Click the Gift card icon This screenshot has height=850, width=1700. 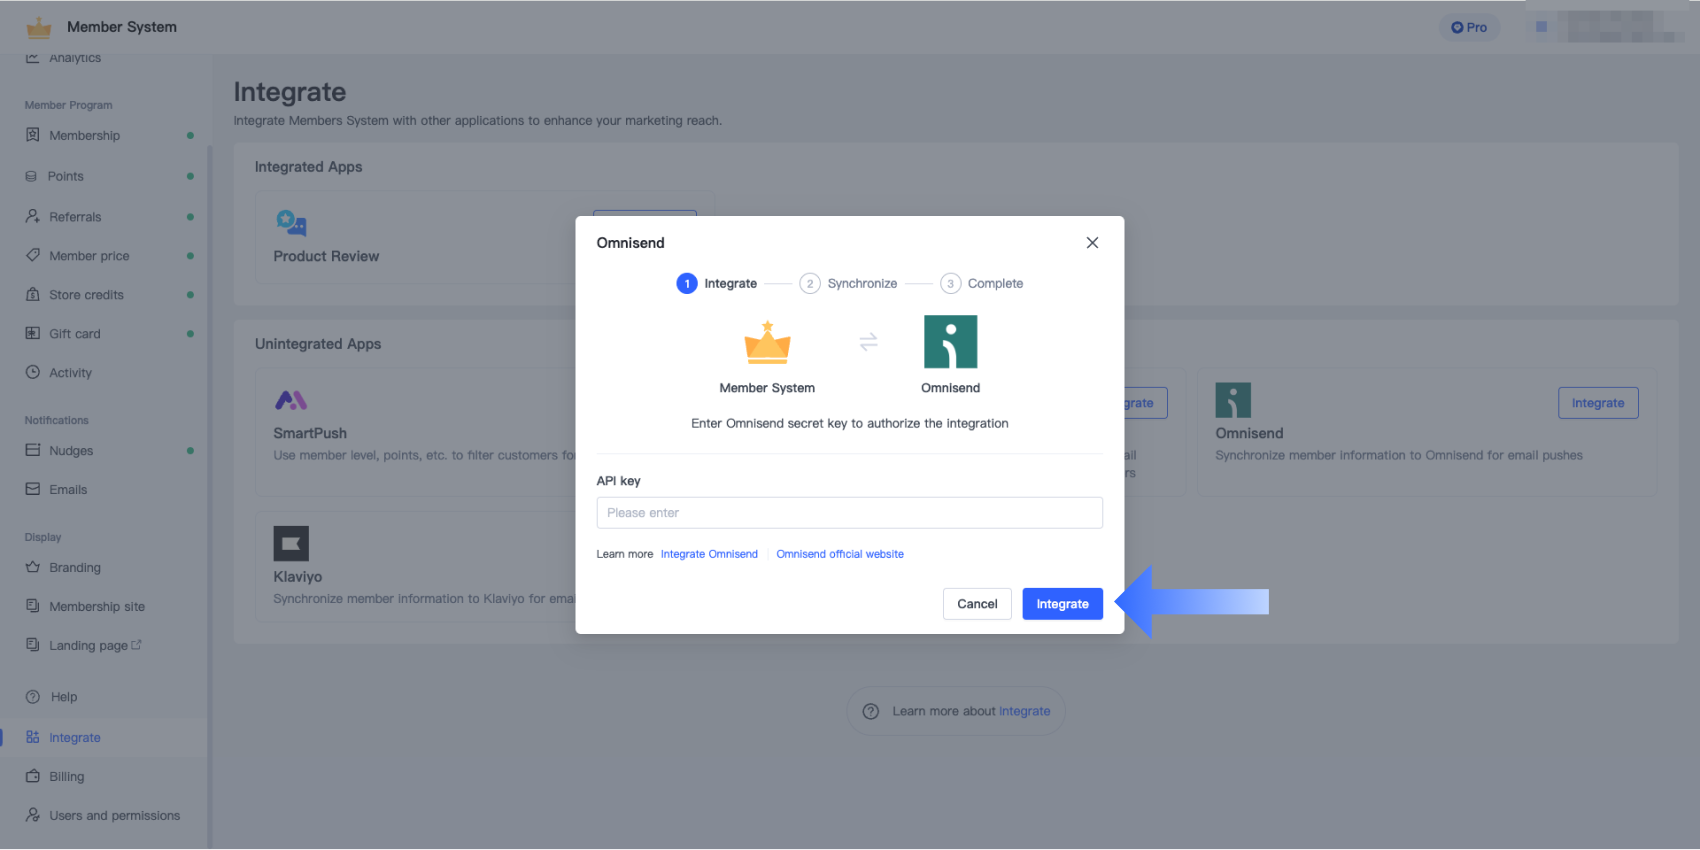[x=33, y=333]
